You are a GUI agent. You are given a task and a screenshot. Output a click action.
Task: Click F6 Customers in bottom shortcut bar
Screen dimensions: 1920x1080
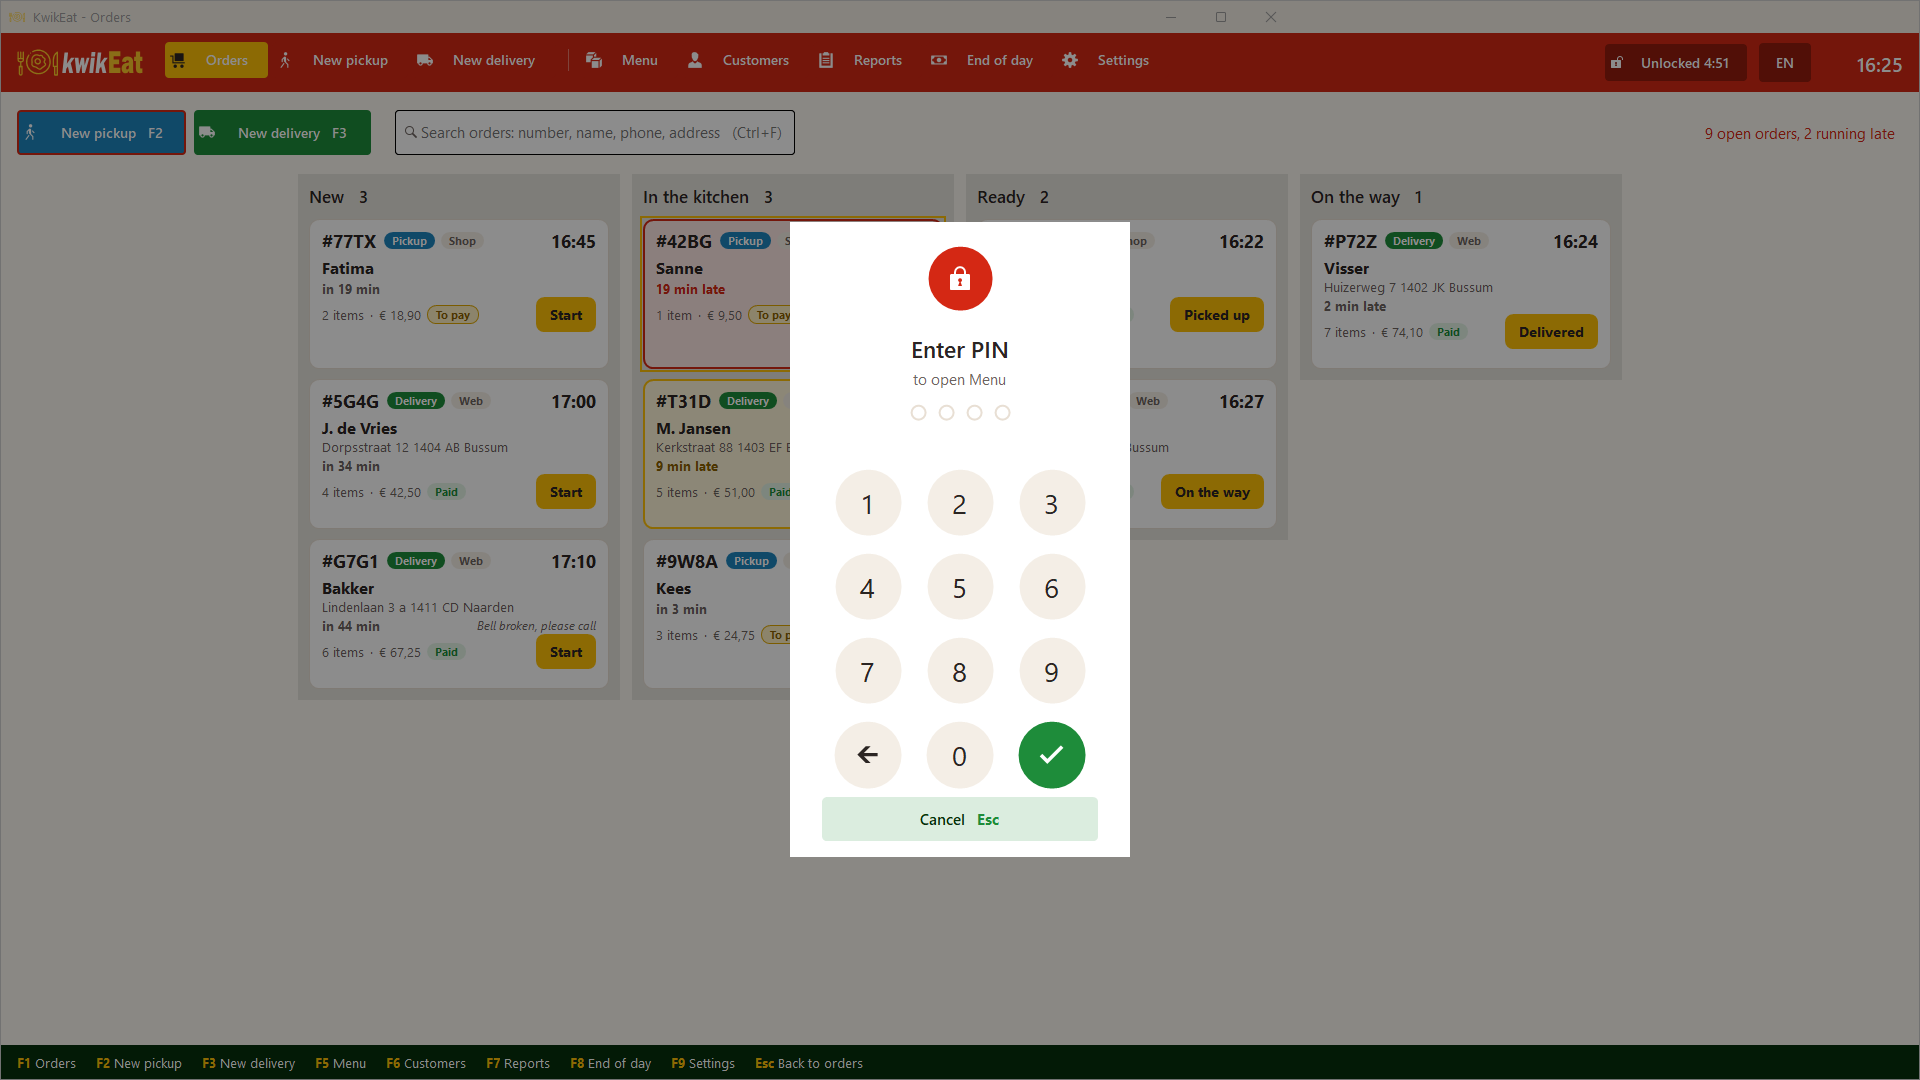pyautogui.click(x=426, y=1063)
